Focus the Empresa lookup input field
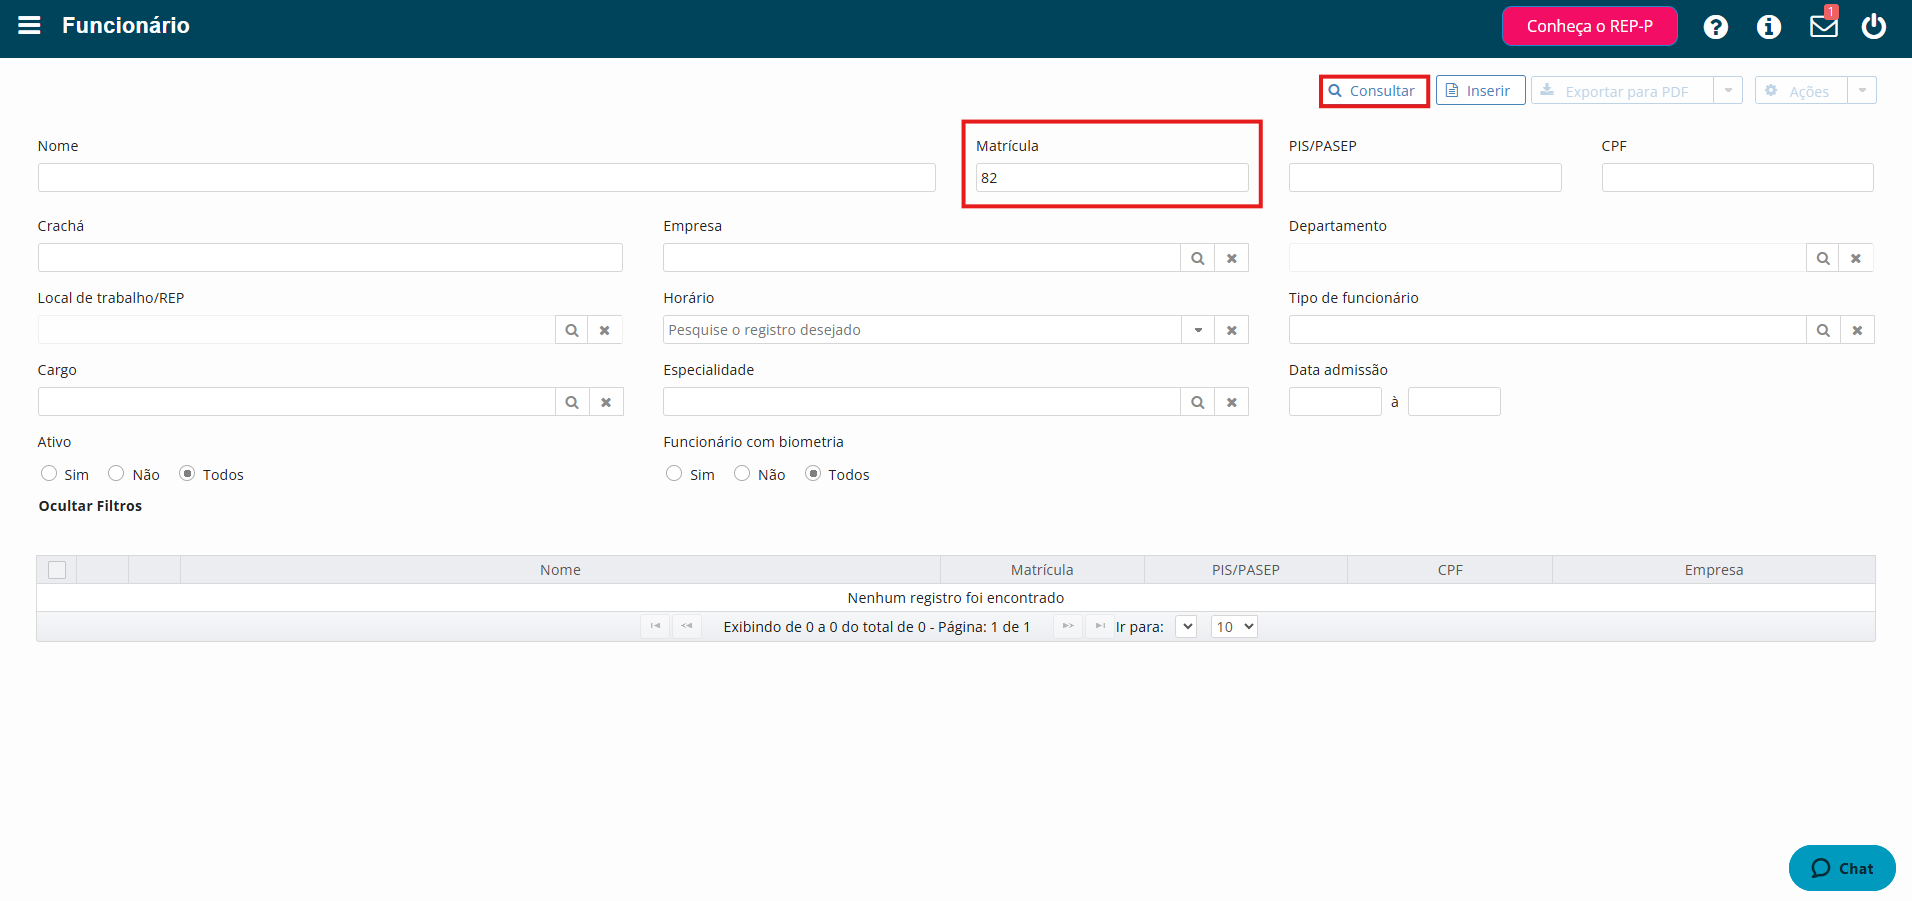This screenshot has width=1912, height=901. pos(922,258)
